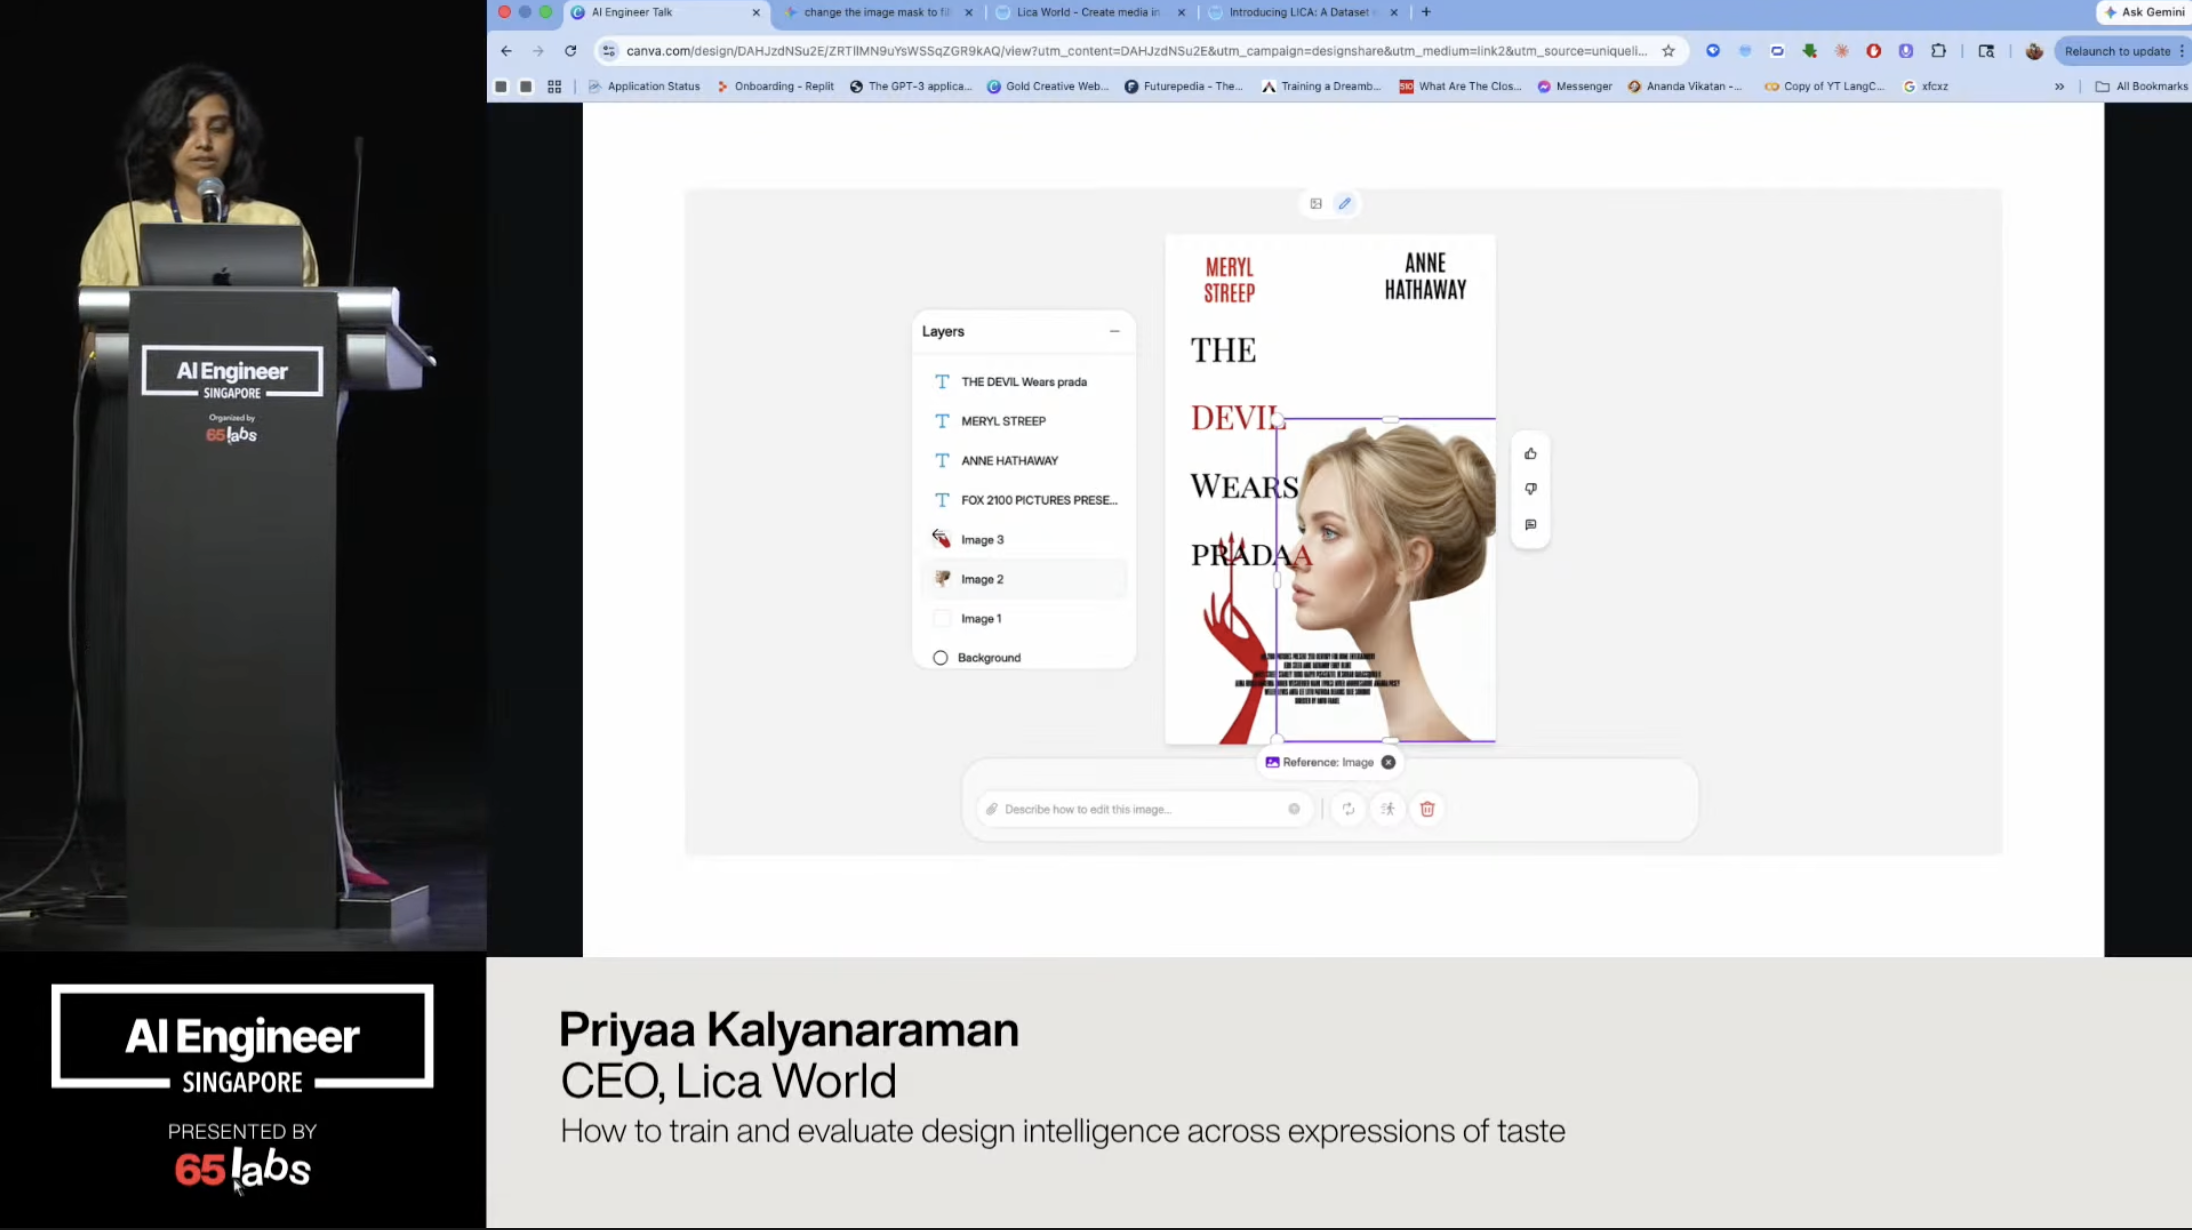The height and width of the screenshot is (1230, 2192).
Task: Go forward to the next page
Action: [x=538, y=51]
